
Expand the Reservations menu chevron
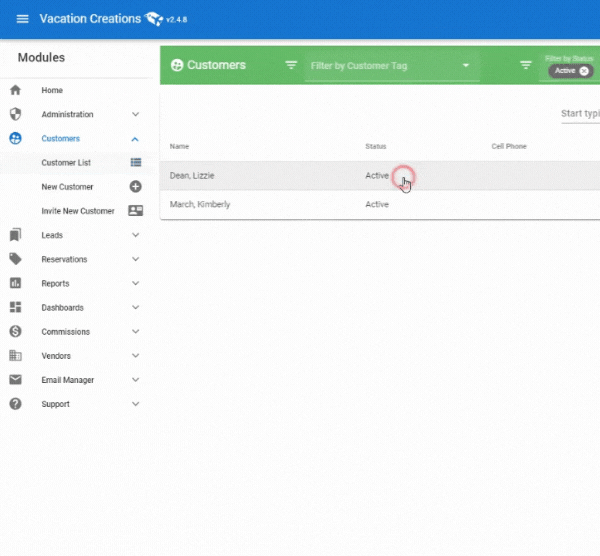coord(135,259)
